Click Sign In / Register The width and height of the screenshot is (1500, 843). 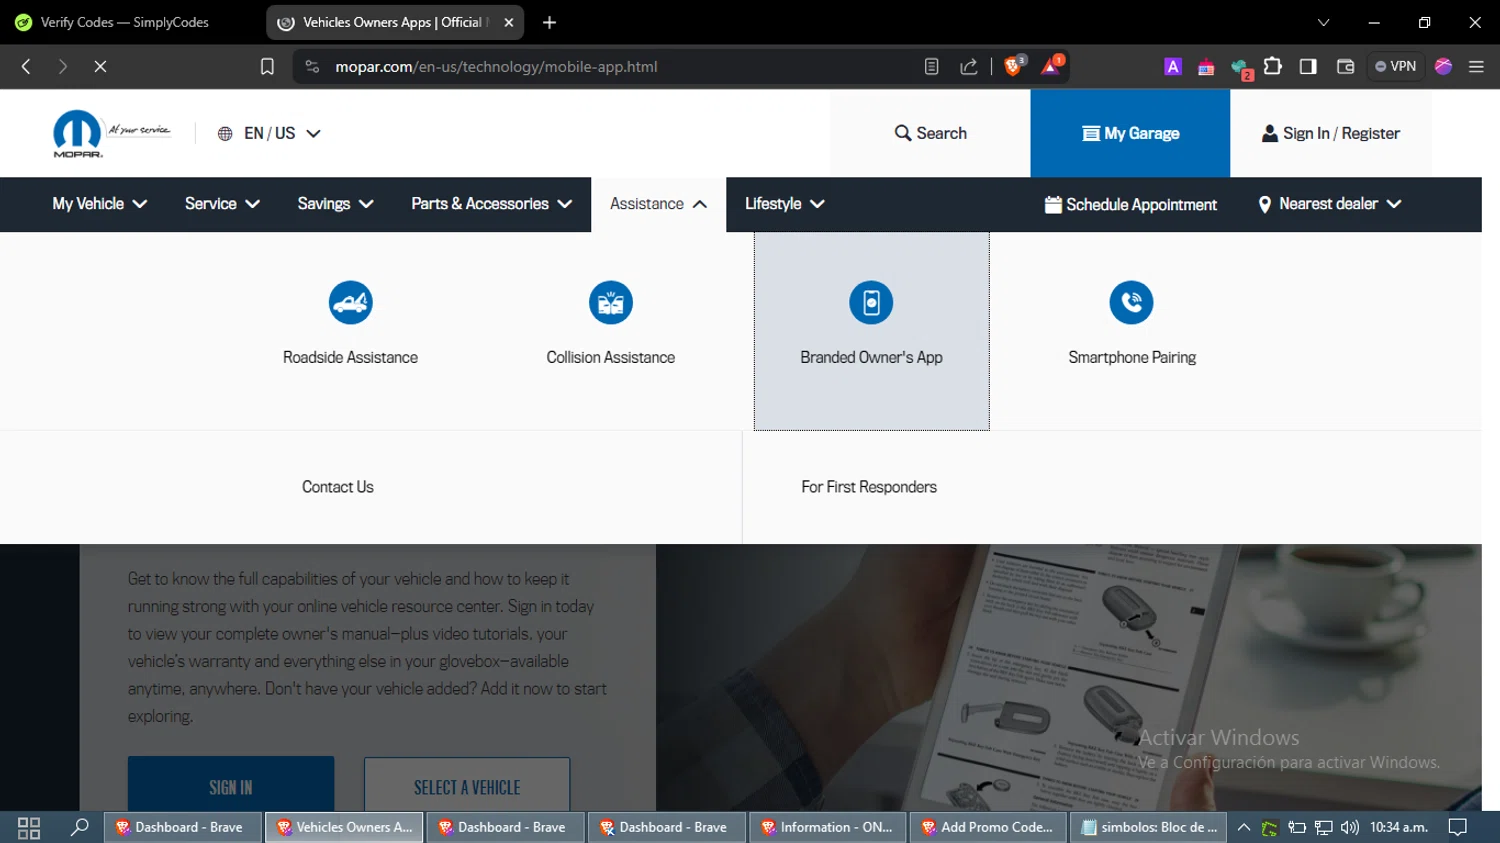click(x=1330, y=133)
